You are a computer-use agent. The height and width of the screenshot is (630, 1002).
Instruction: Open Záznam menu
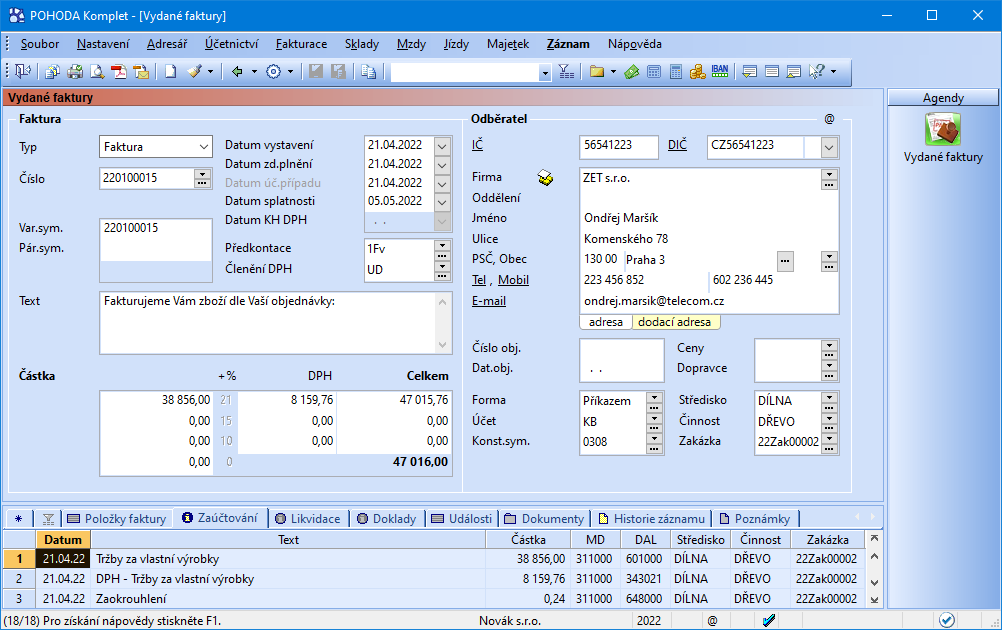[568, 44]
